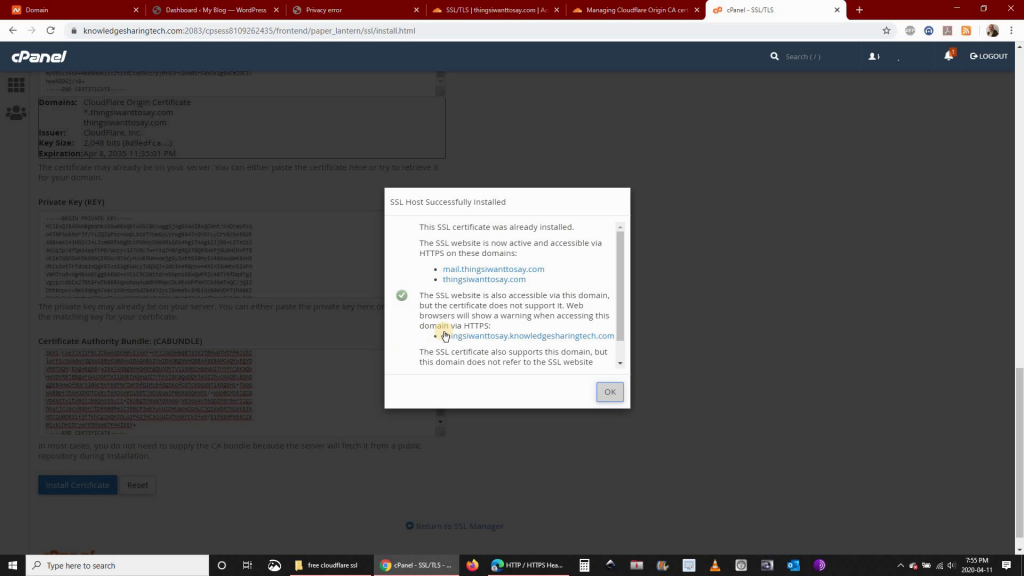Image resolution: width=1024 pixels, height=576 pixels.
Task: Open Cortana circle icon on taskbar
Action: pyautogui.click(x=221, y=566)
